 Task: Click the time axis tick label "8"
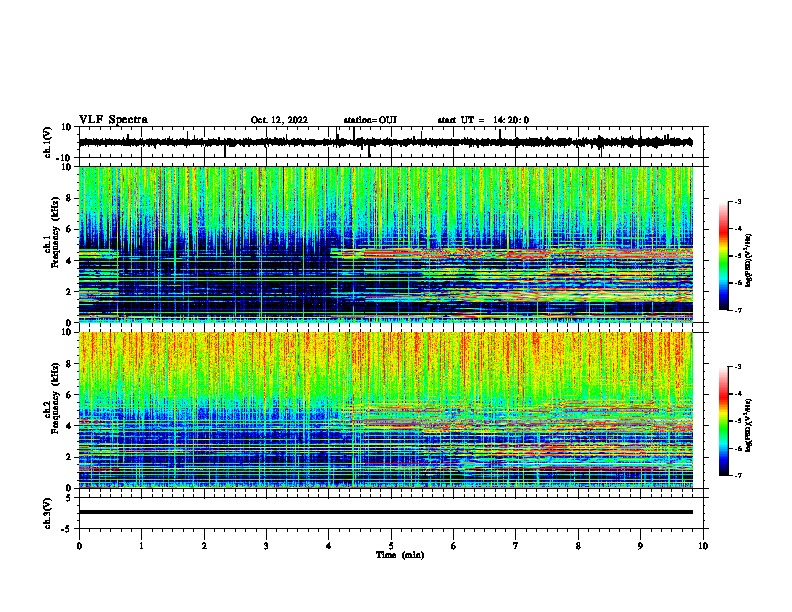tap(578, 546)
